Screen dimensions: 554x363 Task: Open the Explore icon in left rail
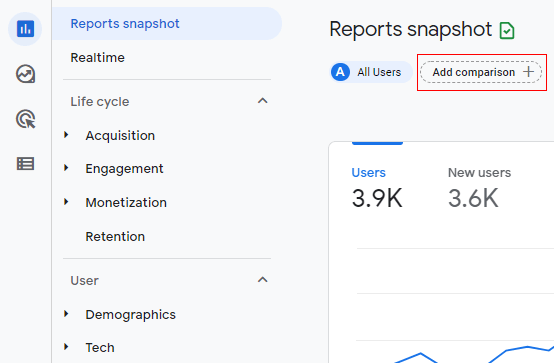[x=25, y=74]
